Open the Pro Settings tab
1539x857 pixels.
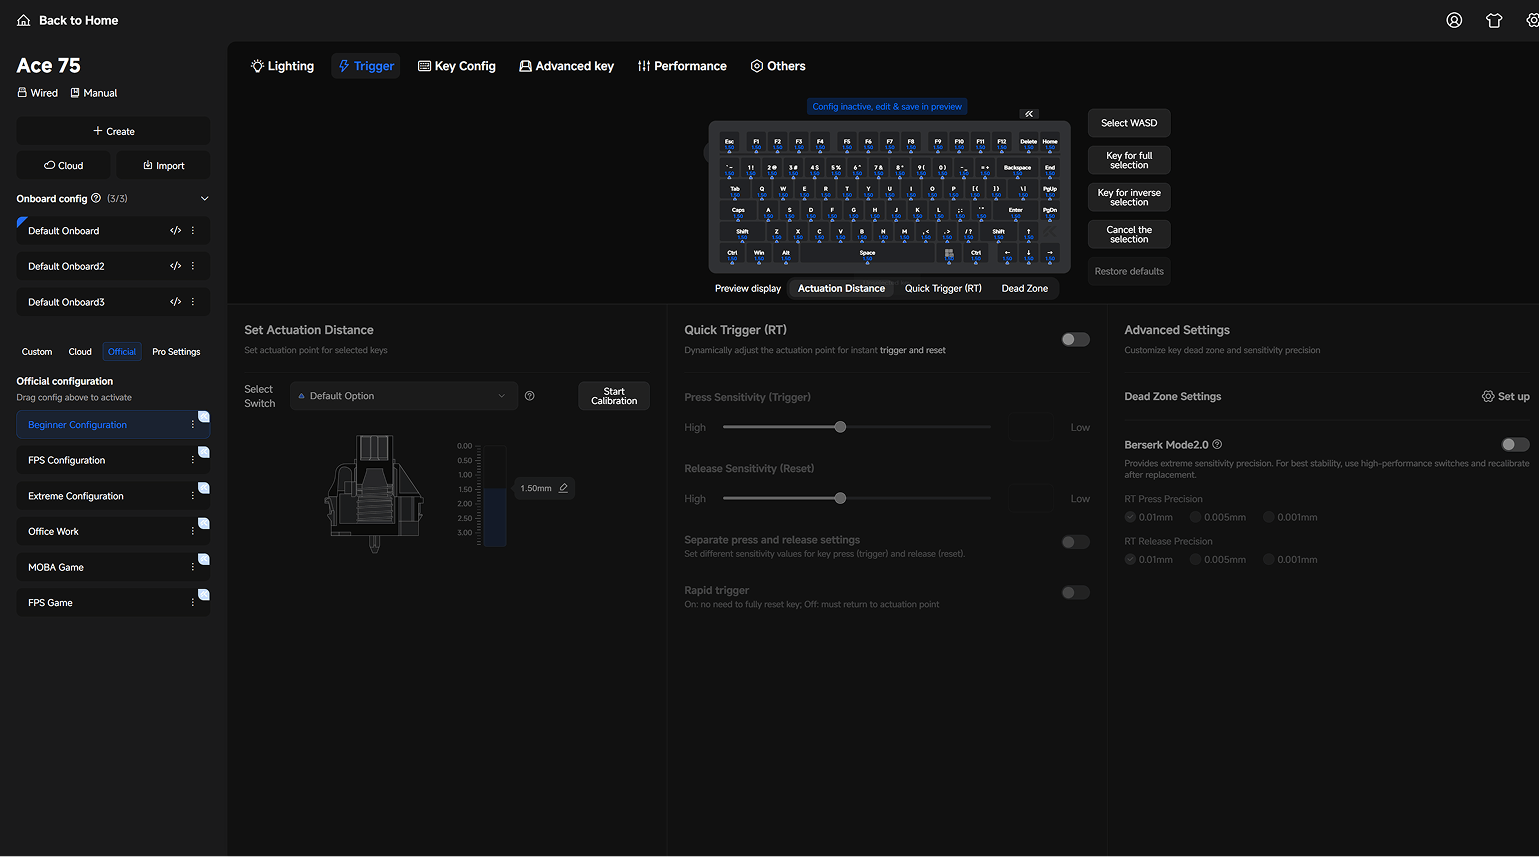click(x=176, y=352)
